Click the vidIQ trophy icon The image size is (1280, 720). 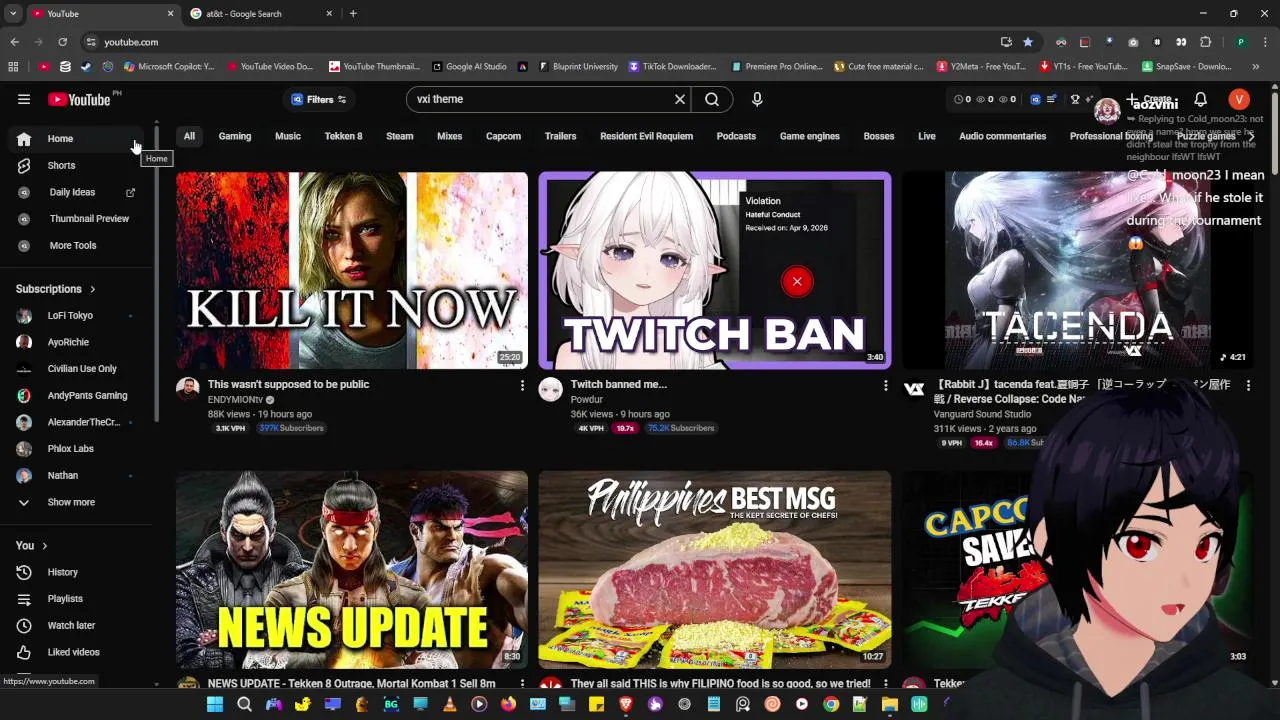[x=1075, y=99]
